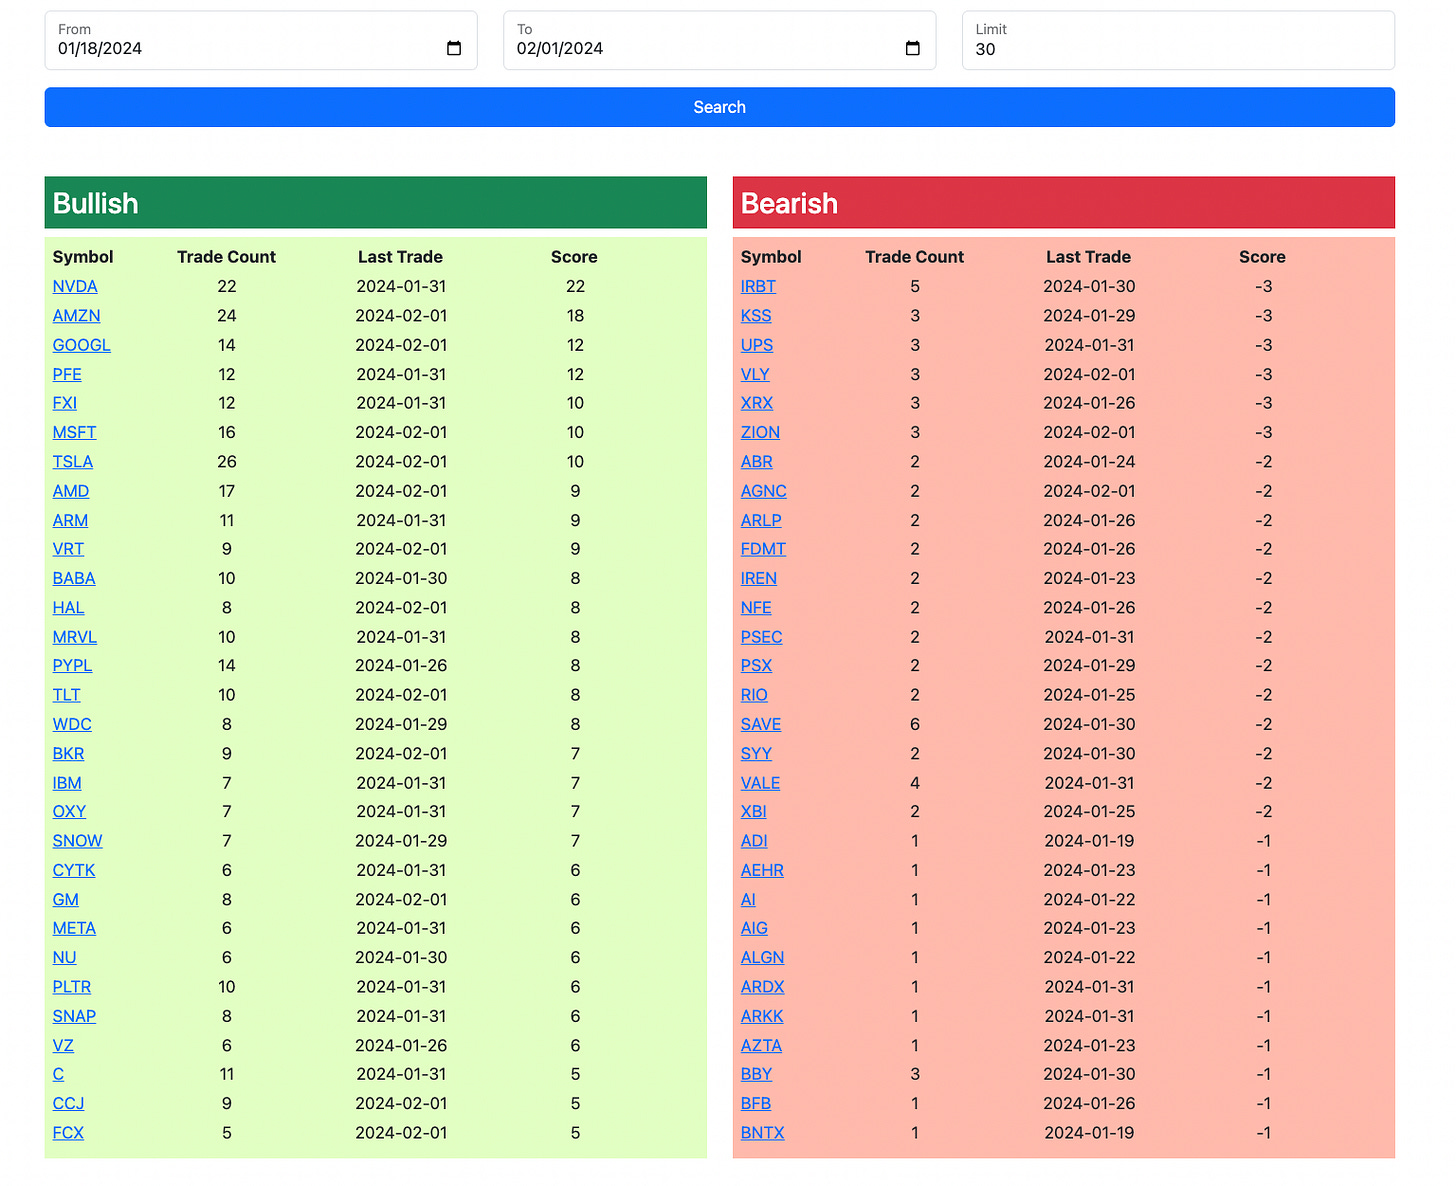Click the Bullish green header
The width and height of the screenshot is (1456, 1186).
coord(375,203)
